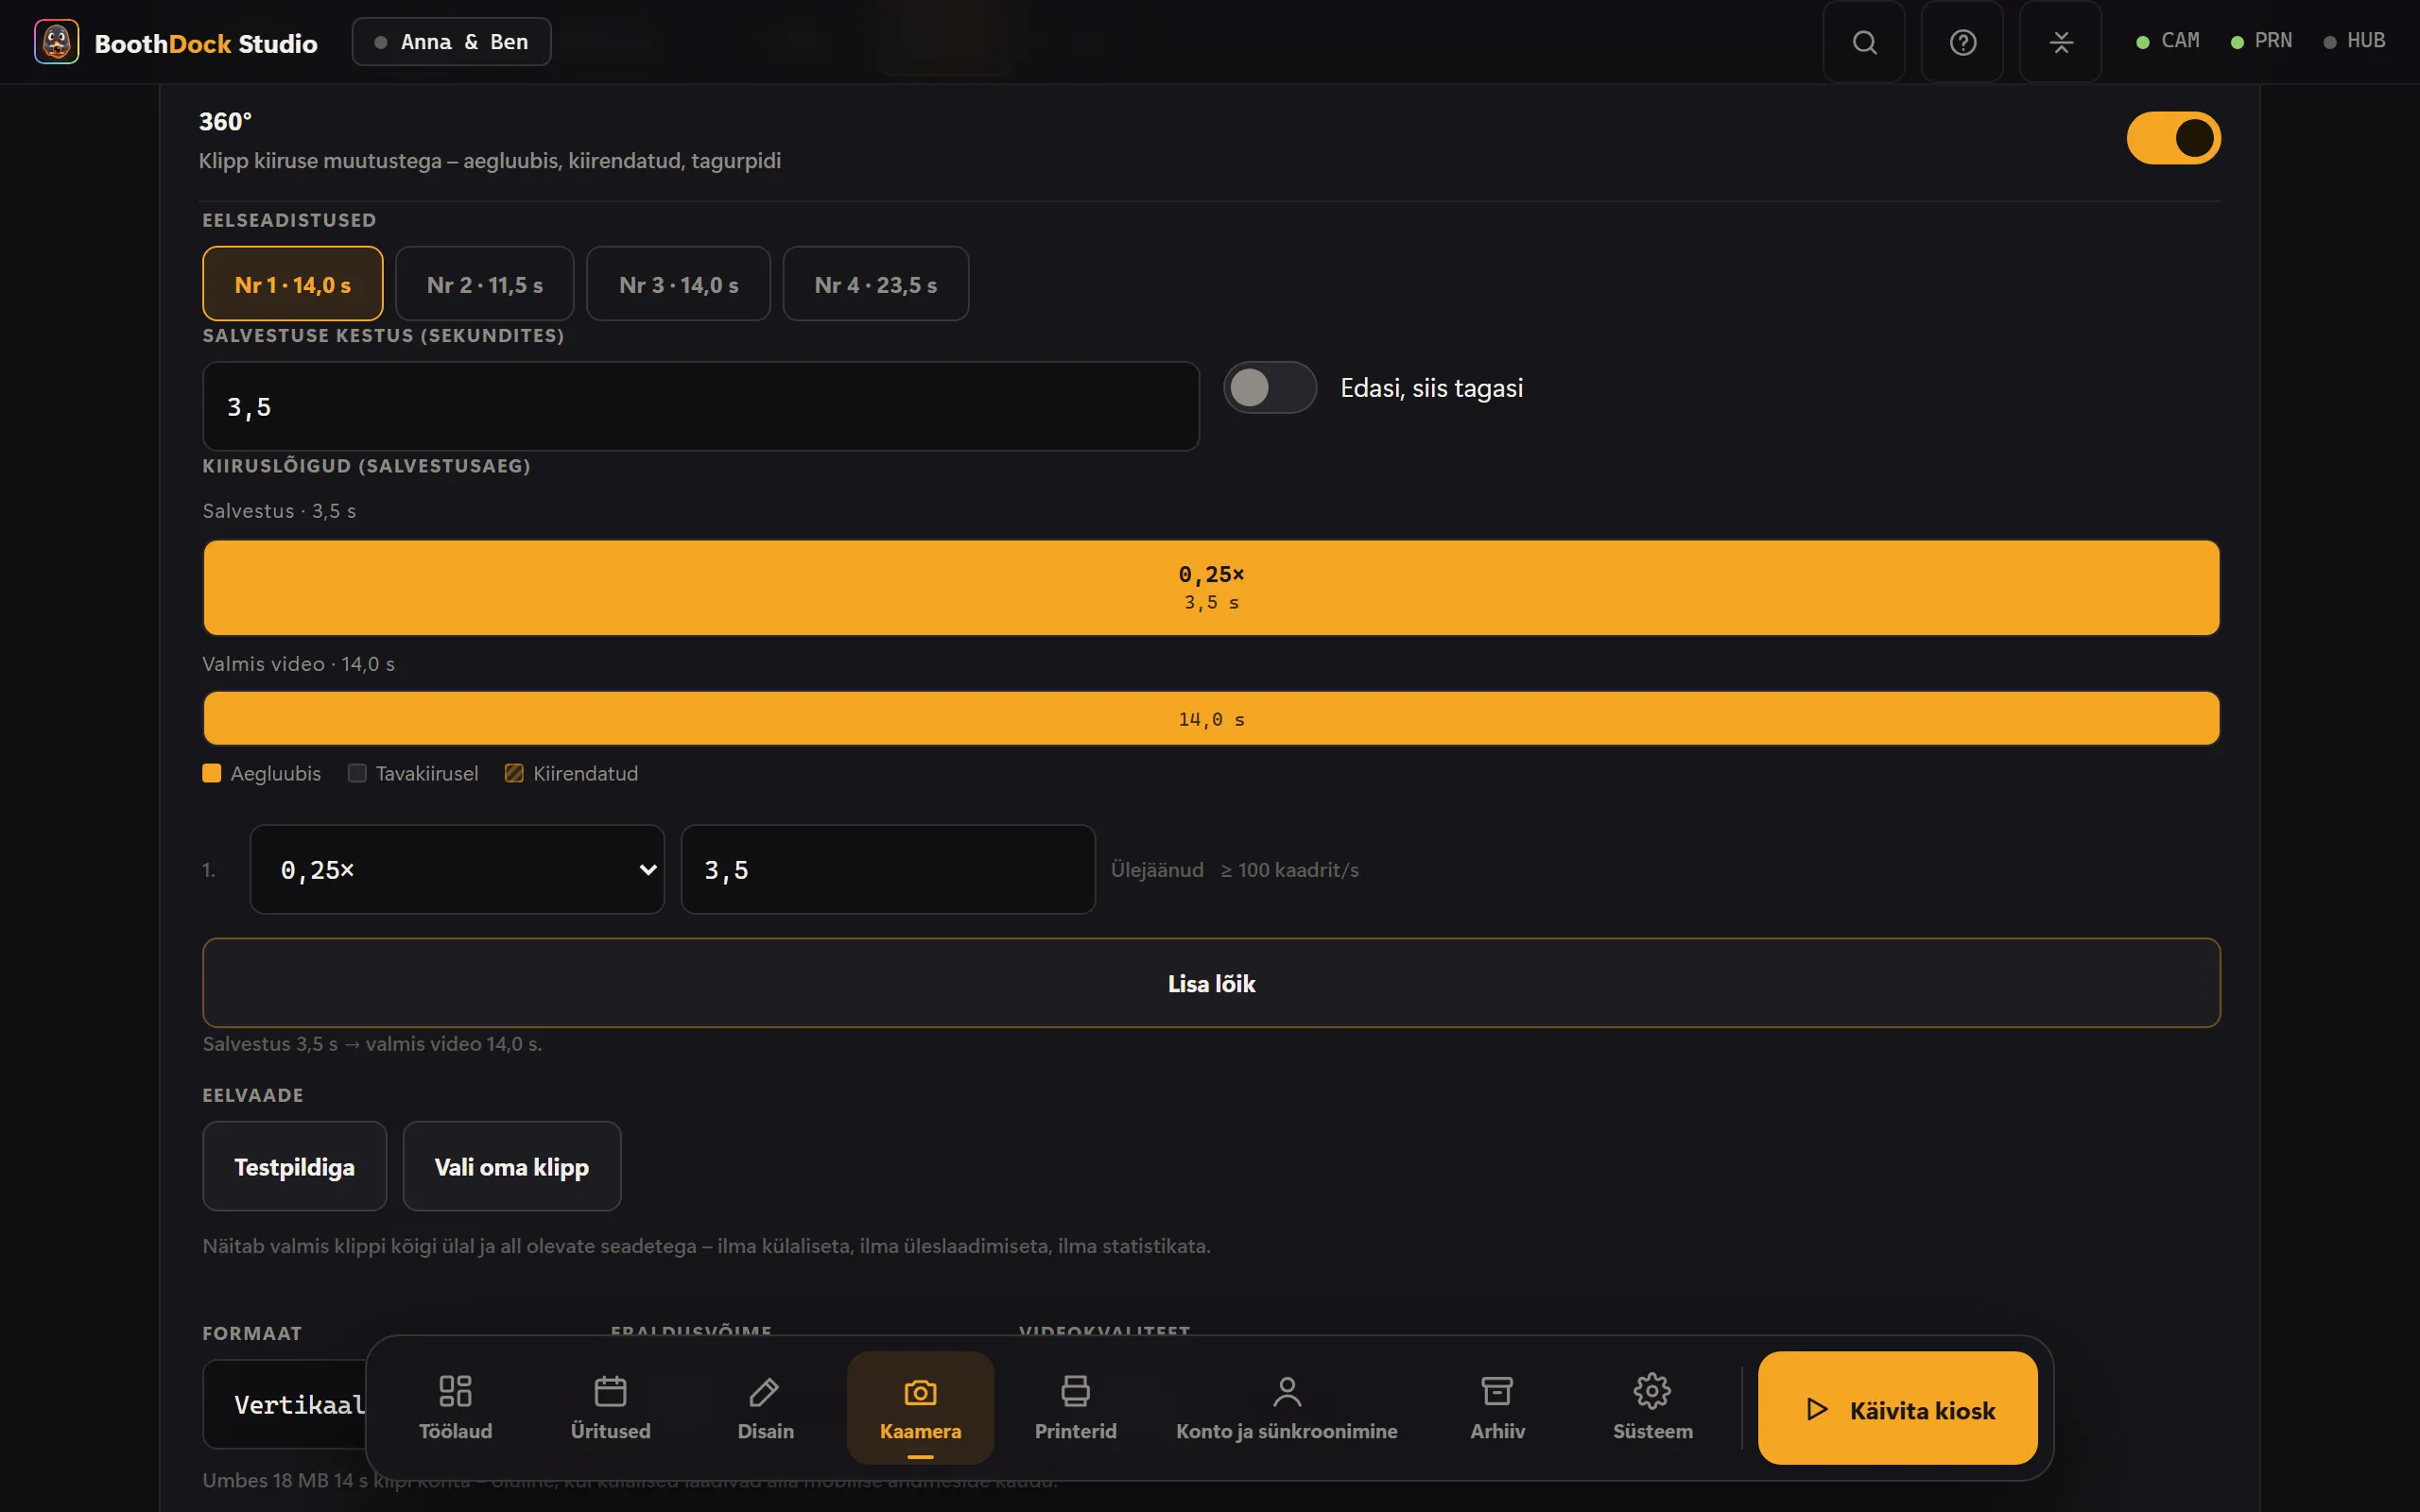Open the search icon in header
2420x1512 pixels.
coord(1864,42)
